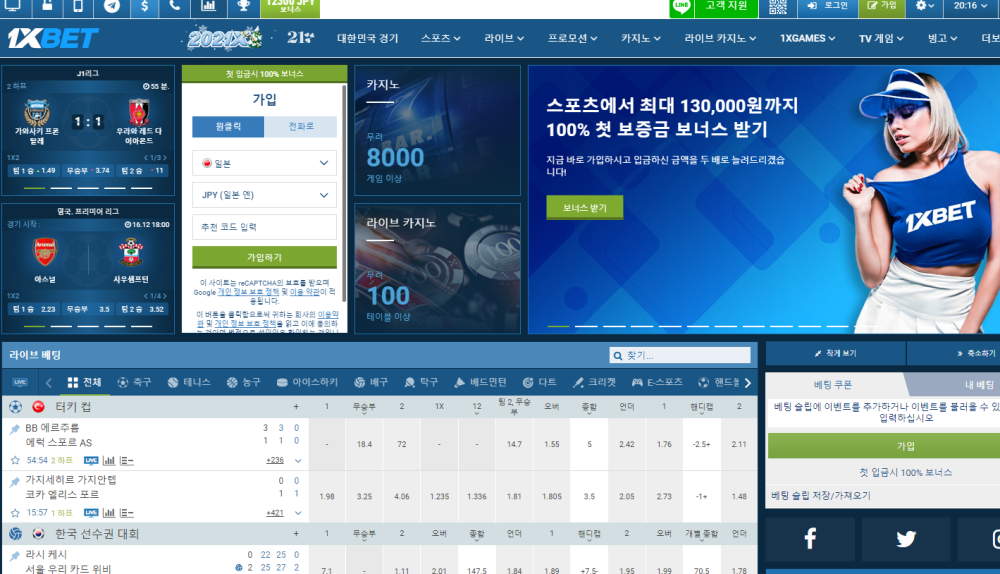Screen dimensions: 1000x574
Task: Collapse the bet slip with 축소하기
Action: [x=953, y=353]
